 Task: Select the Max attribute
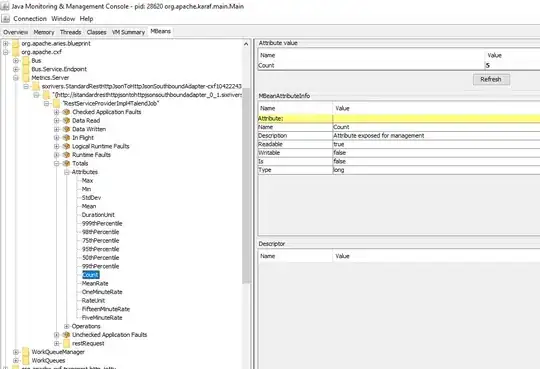(87, 181)
